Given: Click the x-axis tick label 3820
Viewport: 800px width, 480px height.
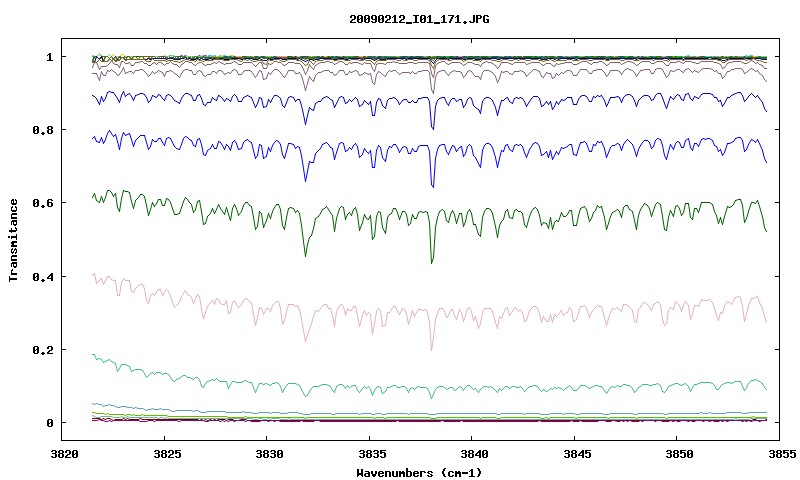Looking at the screenshot, I should coord(64,454).
